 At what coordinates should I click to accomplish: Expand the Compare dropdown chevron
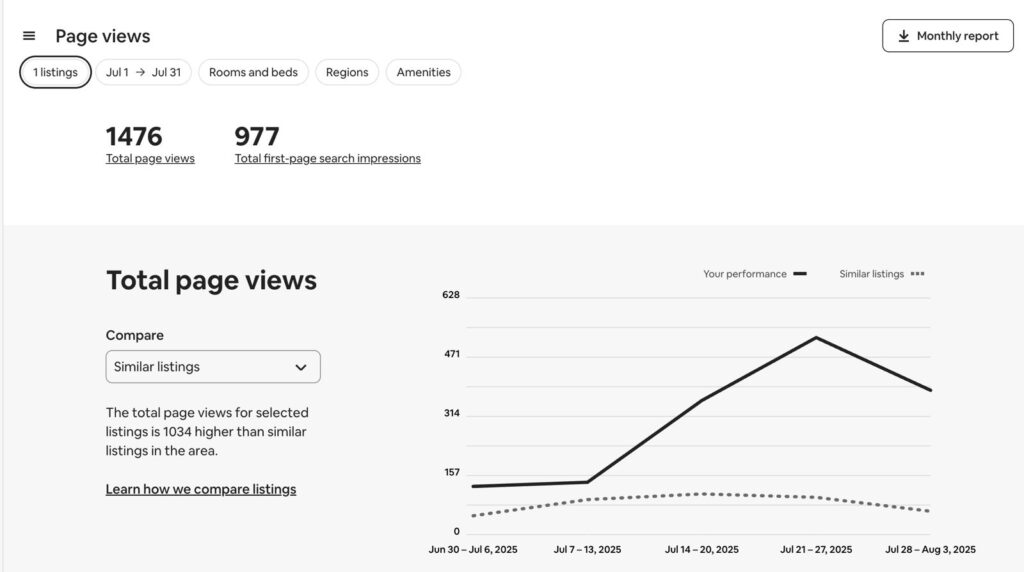click(300, 367)
